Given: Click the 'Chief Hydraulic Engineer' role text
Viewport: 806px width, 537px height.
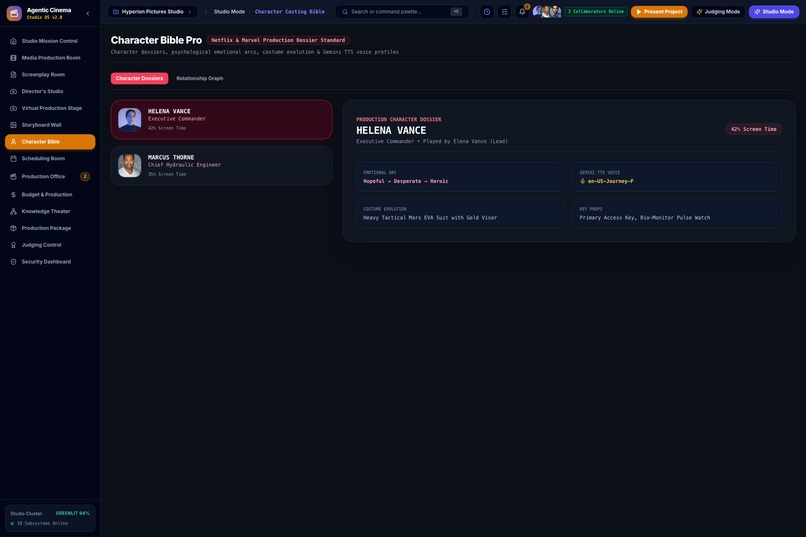Looking at the screenshot, I should pos(185,165).
